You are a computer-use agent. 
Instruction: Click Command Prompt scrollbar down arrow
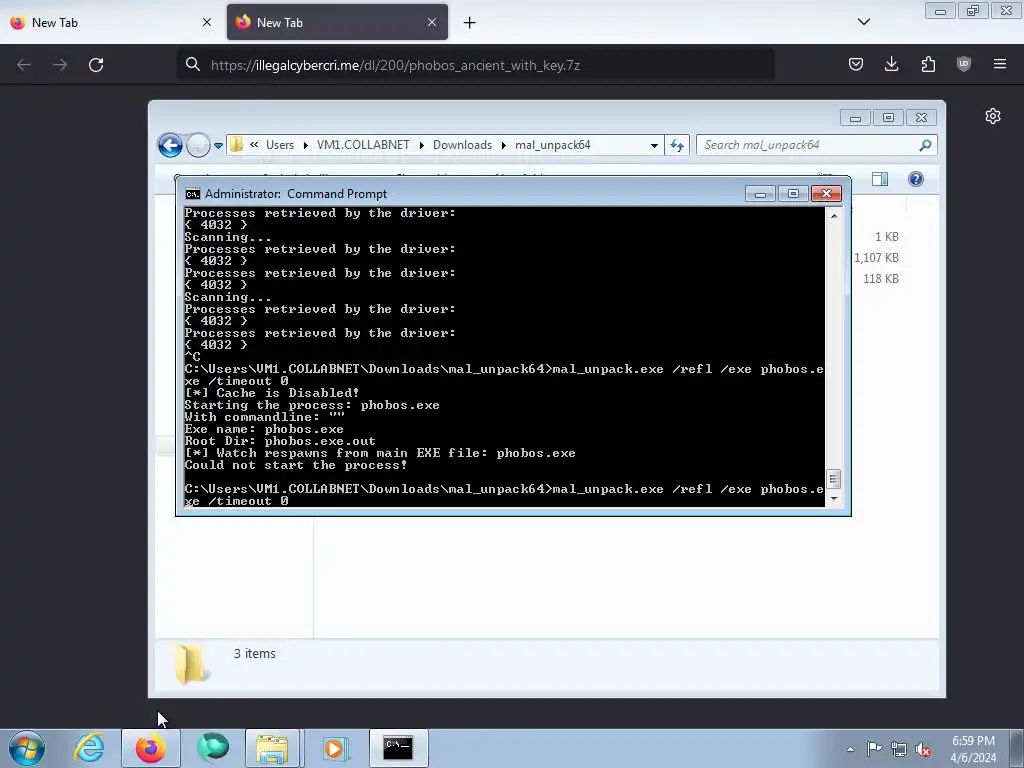pos(834,499)
